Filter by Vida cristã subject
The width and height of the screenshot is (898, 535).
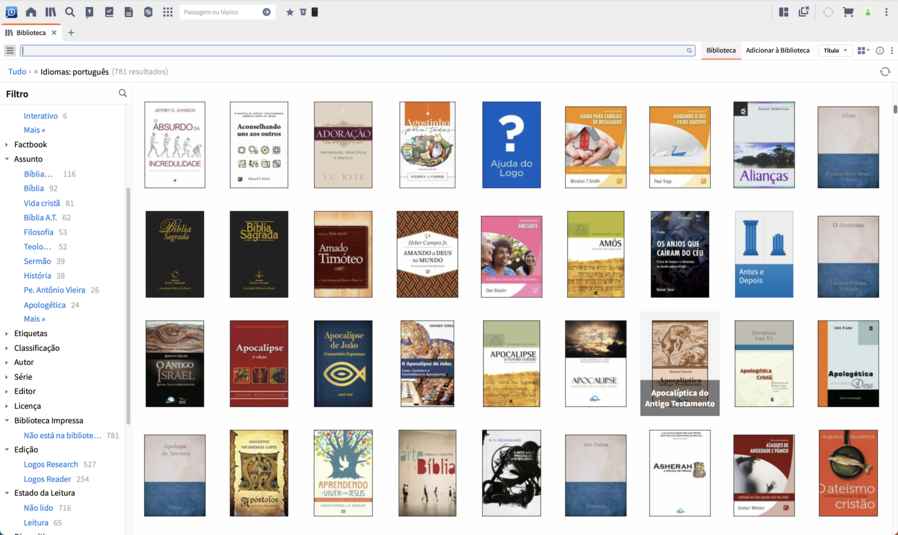click(42, 203)
